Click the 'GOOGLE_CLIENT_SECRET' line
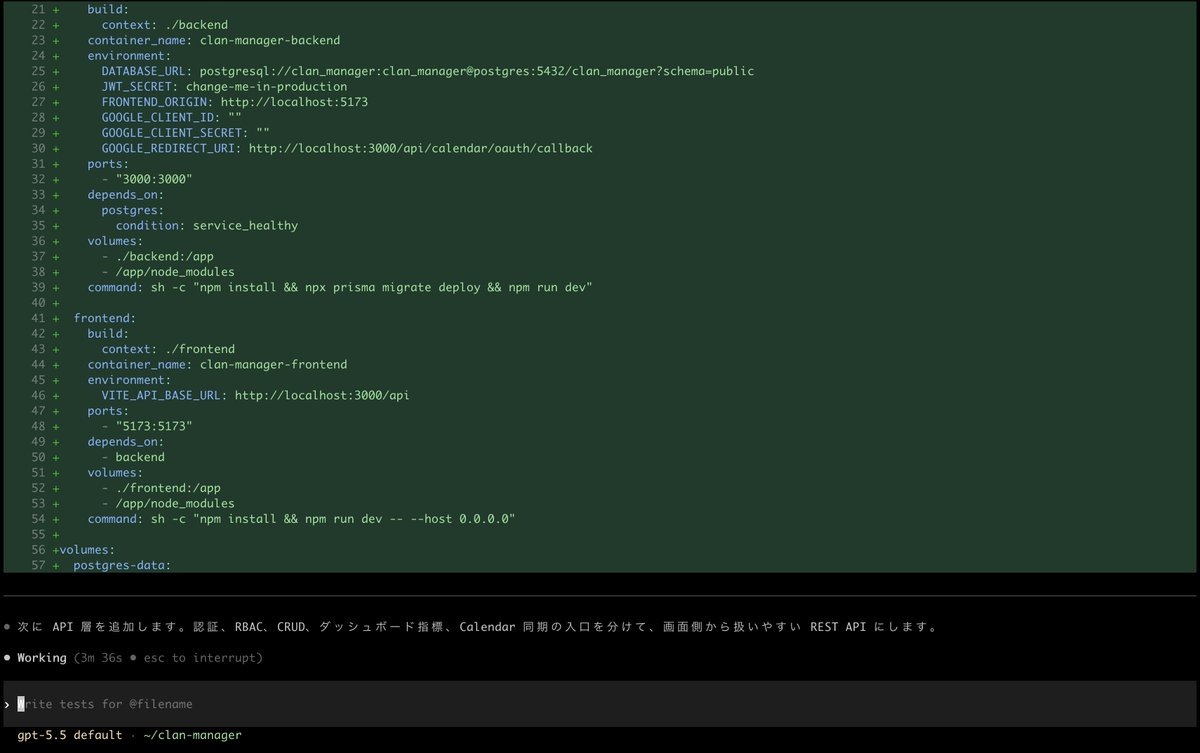The width and height of the screenshot is (1200, 753). [x=186, y=133]
